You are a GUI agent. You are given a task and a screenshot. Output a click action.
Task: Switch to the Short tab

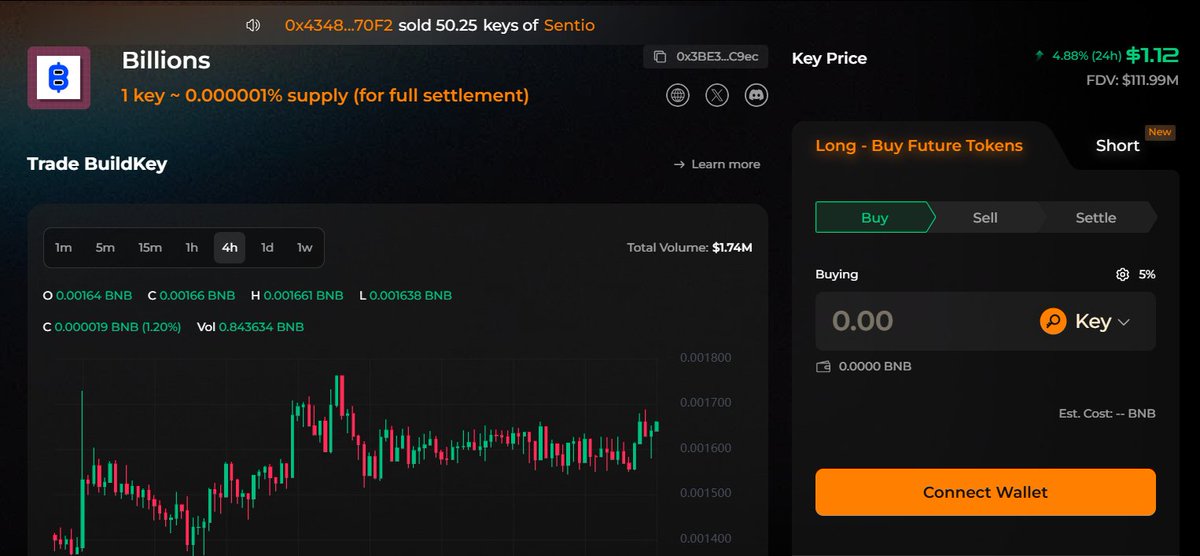[x=1117, y=146]
